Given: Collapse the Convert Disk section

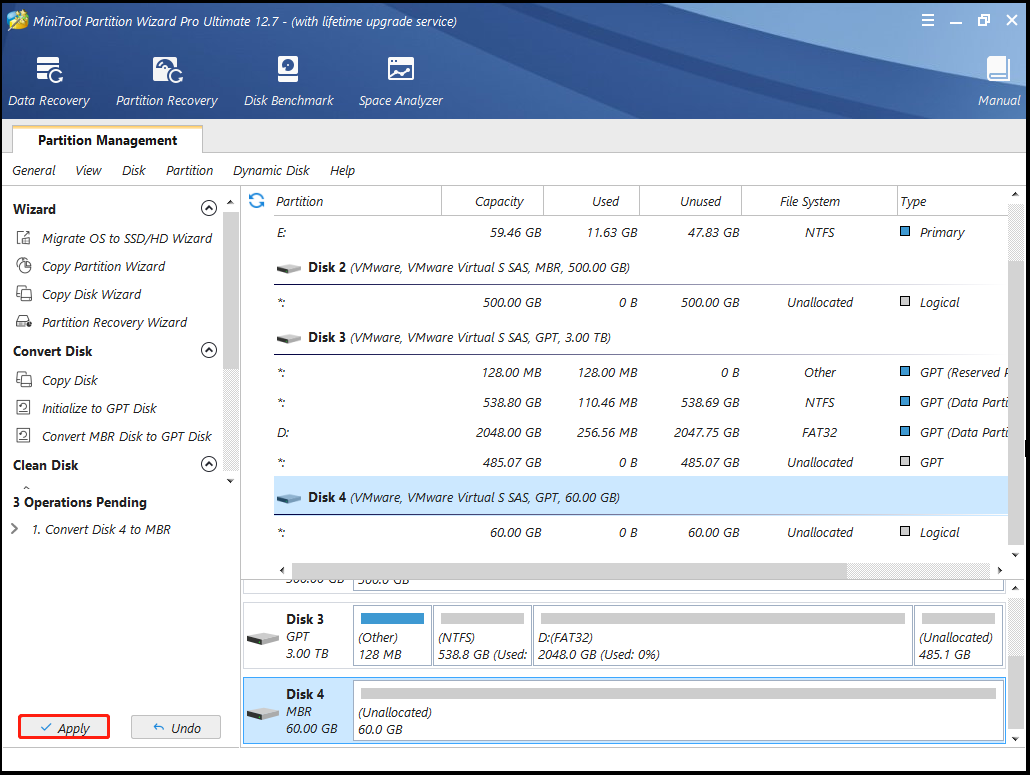Looking at the screenshot, I should point(208,350).
